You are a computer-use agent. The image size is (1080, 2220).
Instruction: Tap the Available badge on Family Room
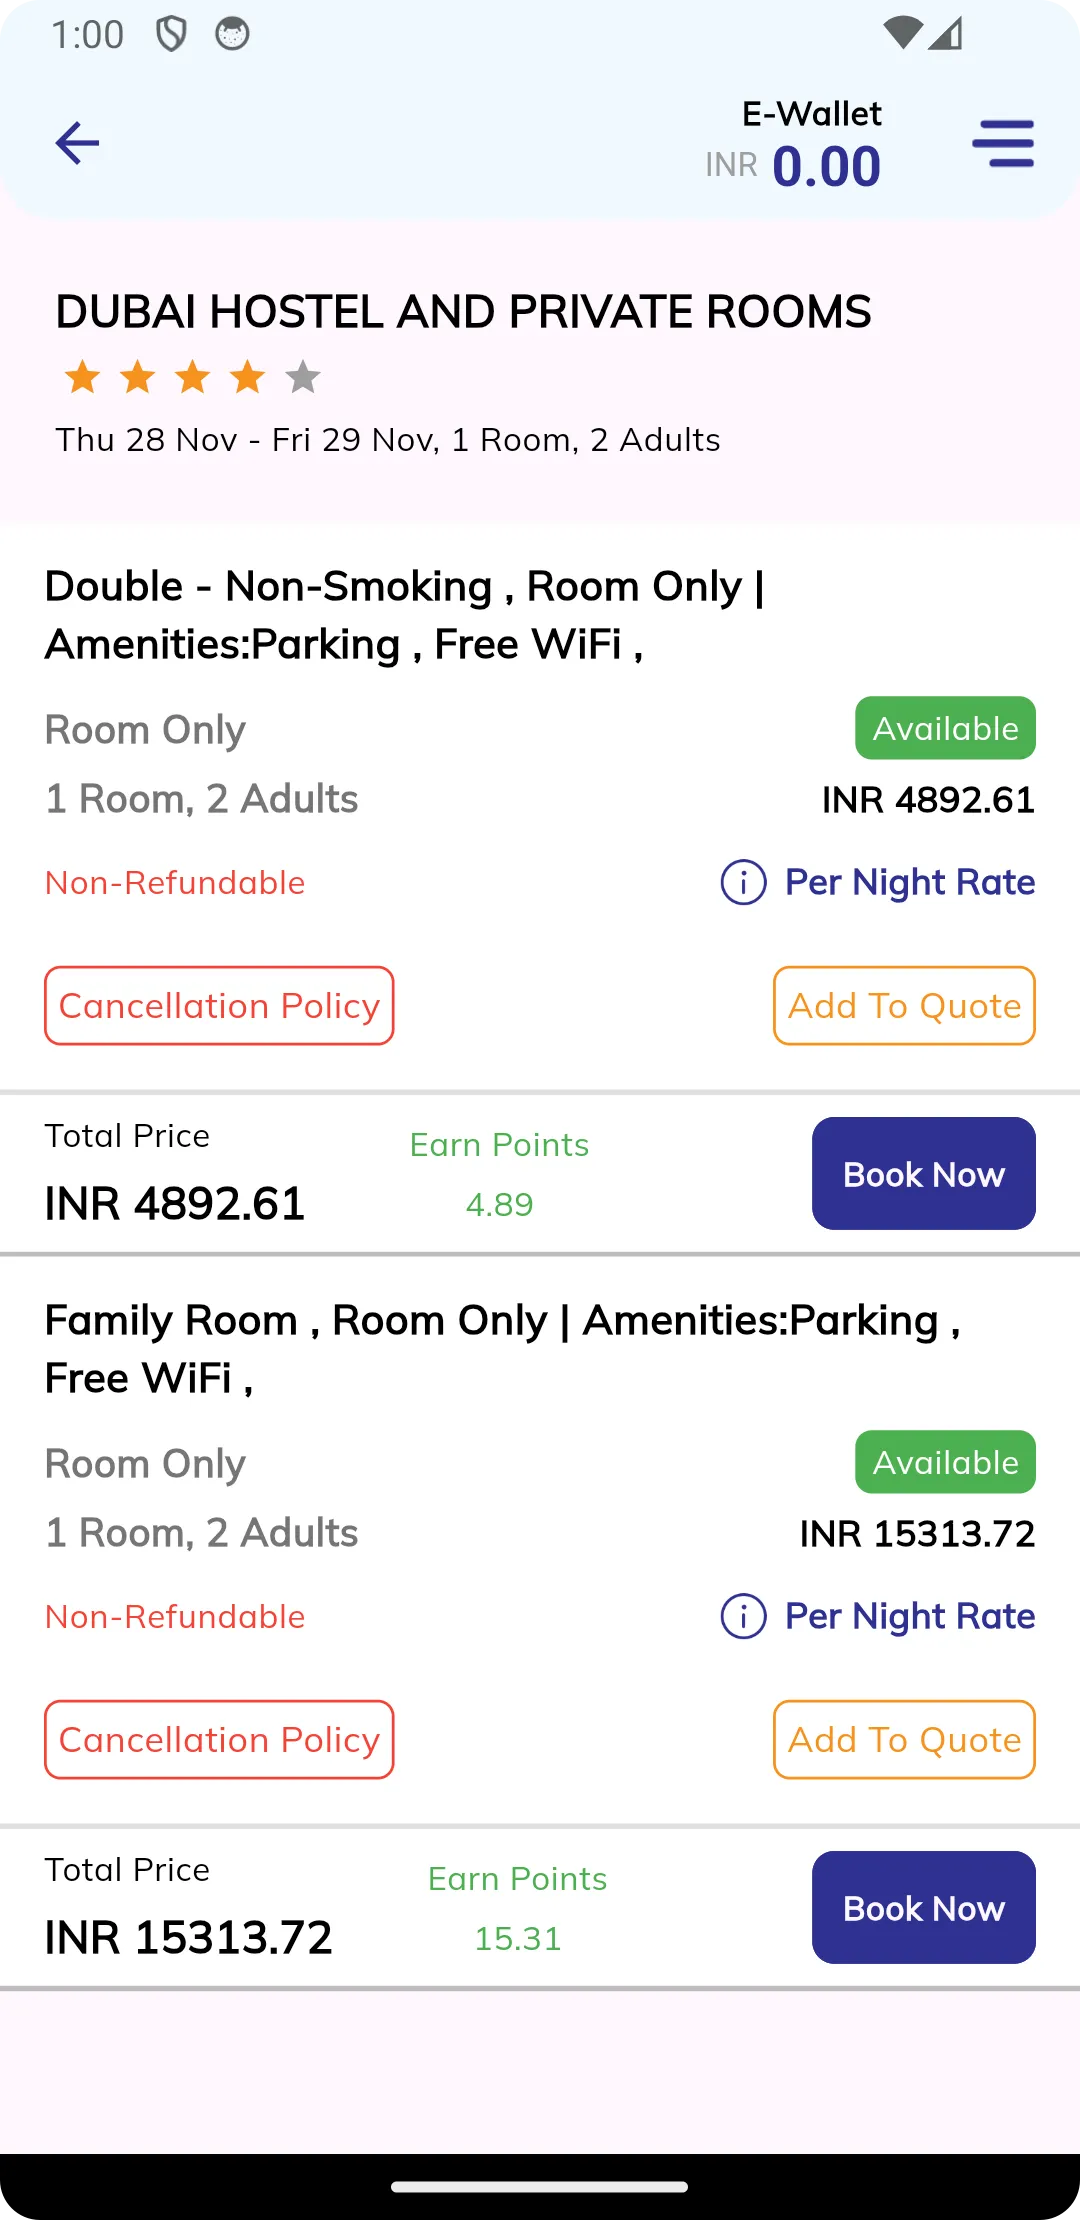[x=945, y=1462]
